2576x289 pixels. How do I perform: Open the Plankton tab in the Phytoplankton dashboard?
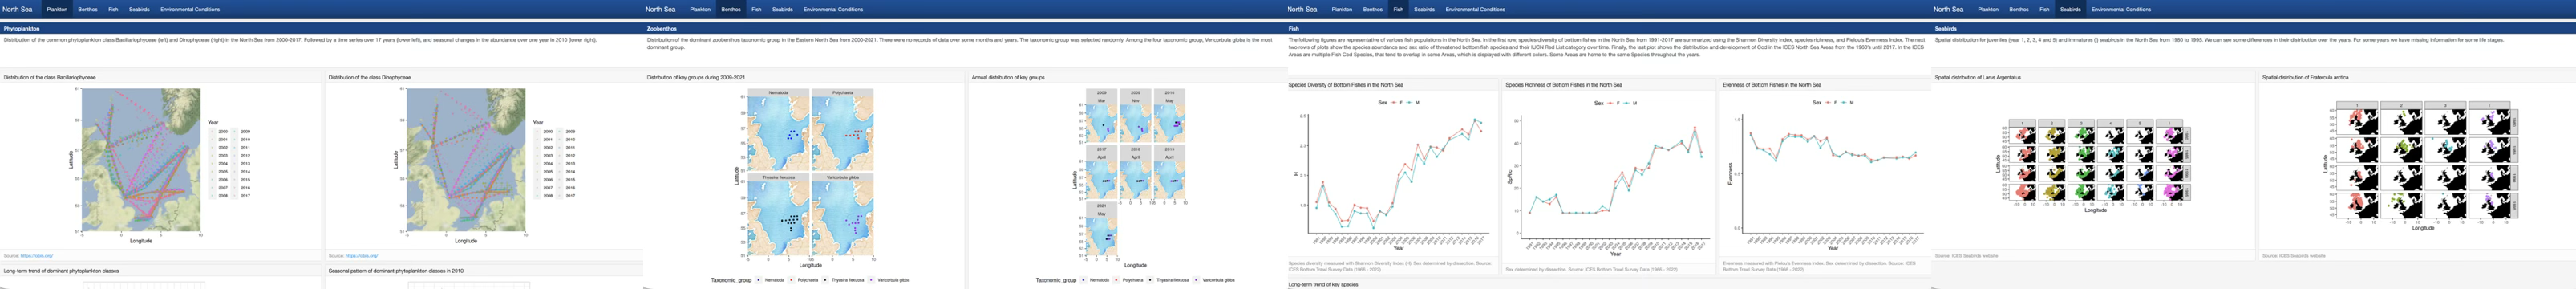click(57, 9)
